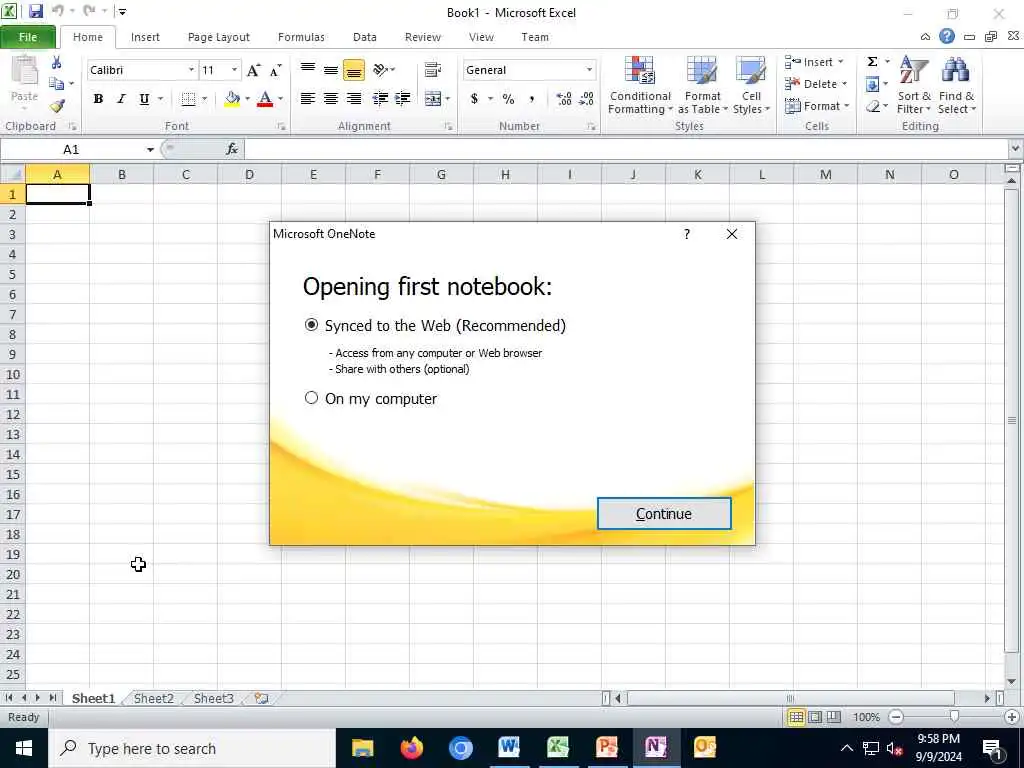1024x768 pixels.
Task: Open the View ribbon tab
Action: pyautogui.click(x=481, y=37)
